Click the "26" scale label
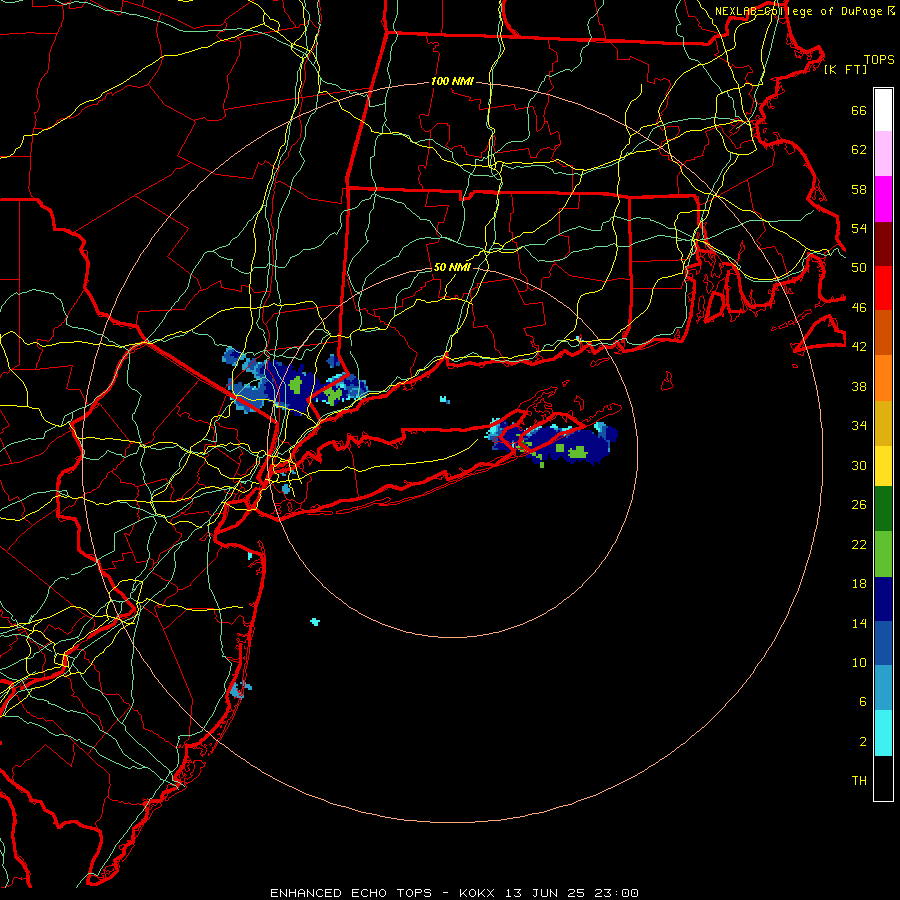900x900 pixels. (859, 505)
